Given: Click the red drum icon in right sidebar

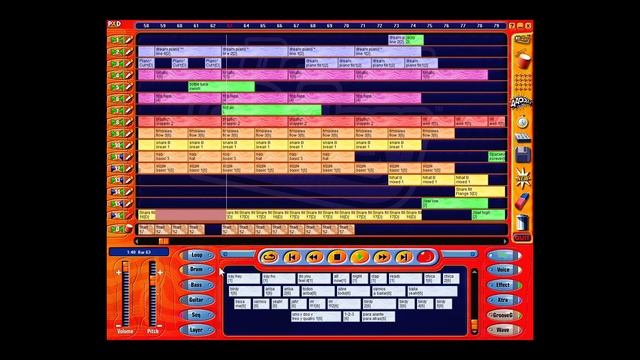Looking at the screenshot, I should tap(523, 61).
